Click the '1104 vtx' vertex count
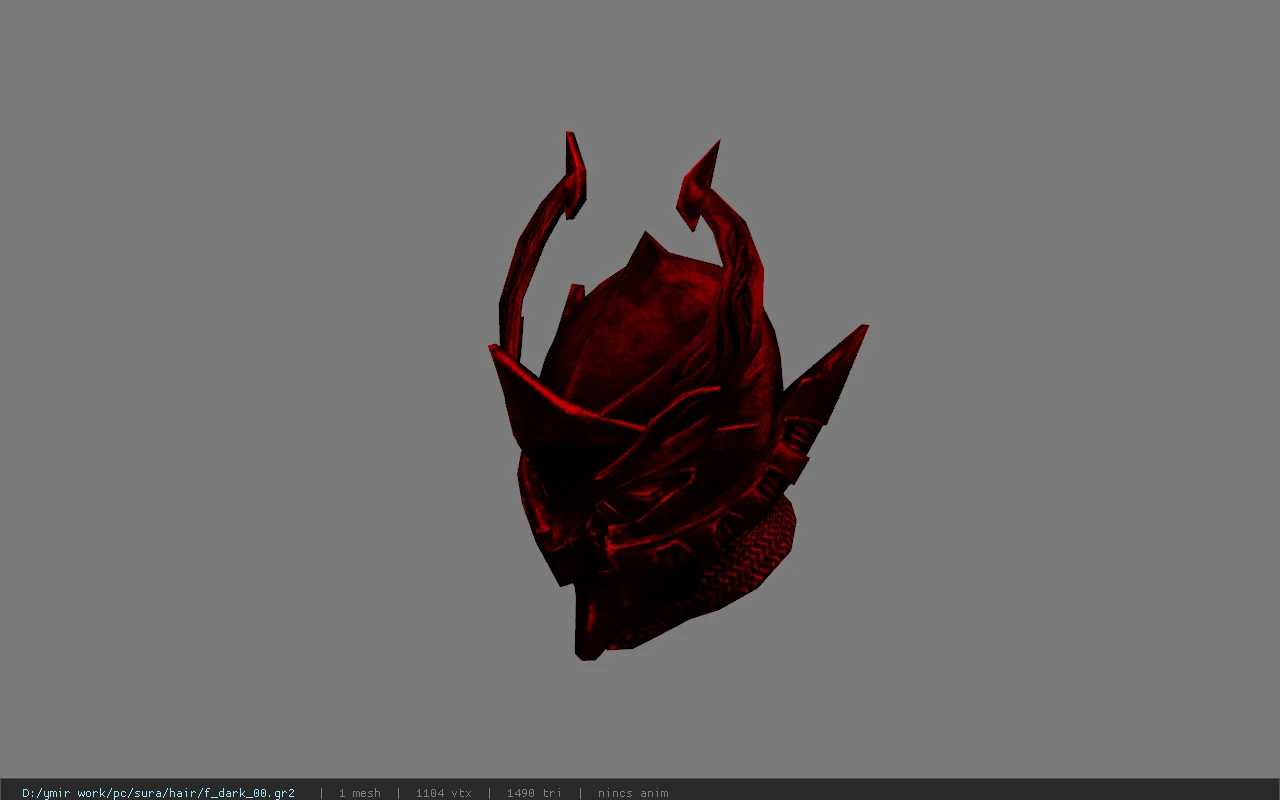Image resolution: width=1280 pixels, height=800 pixels. [443, 793]
